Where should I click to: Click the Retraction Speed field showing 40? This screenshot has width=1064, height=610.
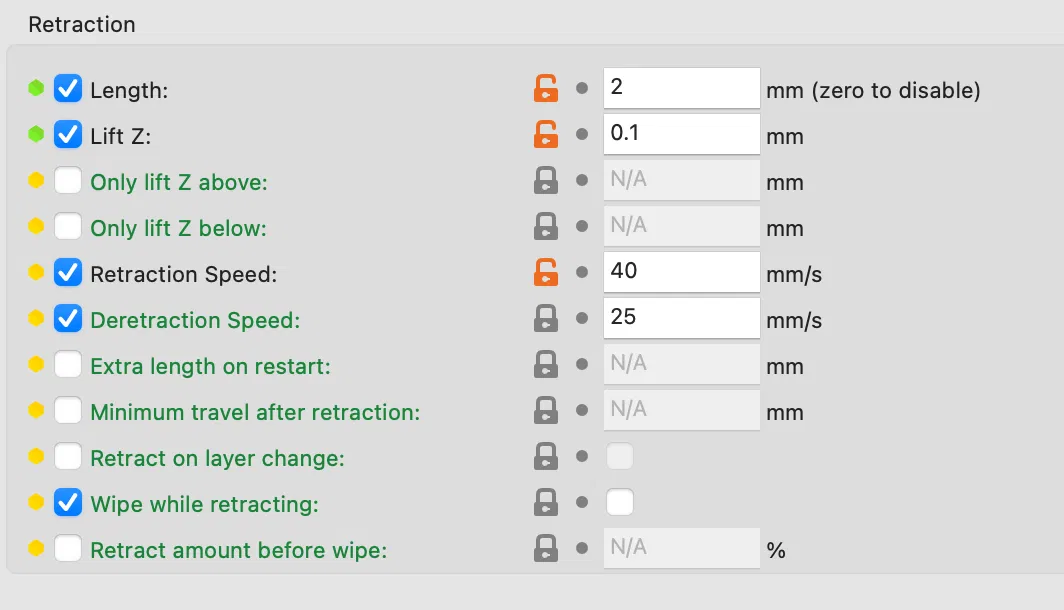(x=681, y=272)
